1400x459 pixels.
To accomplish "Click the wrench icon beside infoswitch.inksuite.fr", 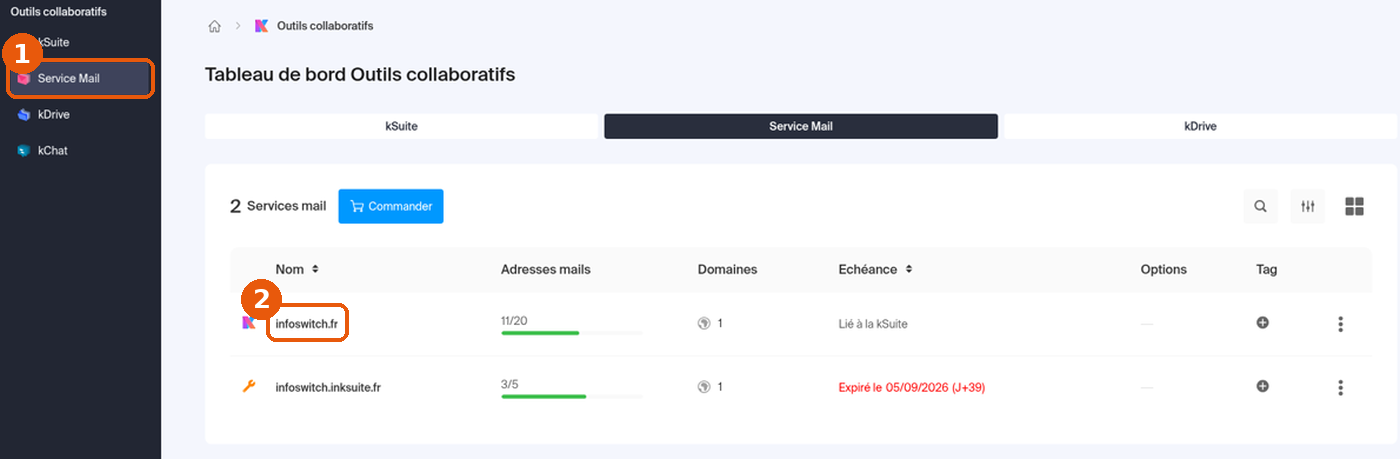I will click(x=249, y=386).
